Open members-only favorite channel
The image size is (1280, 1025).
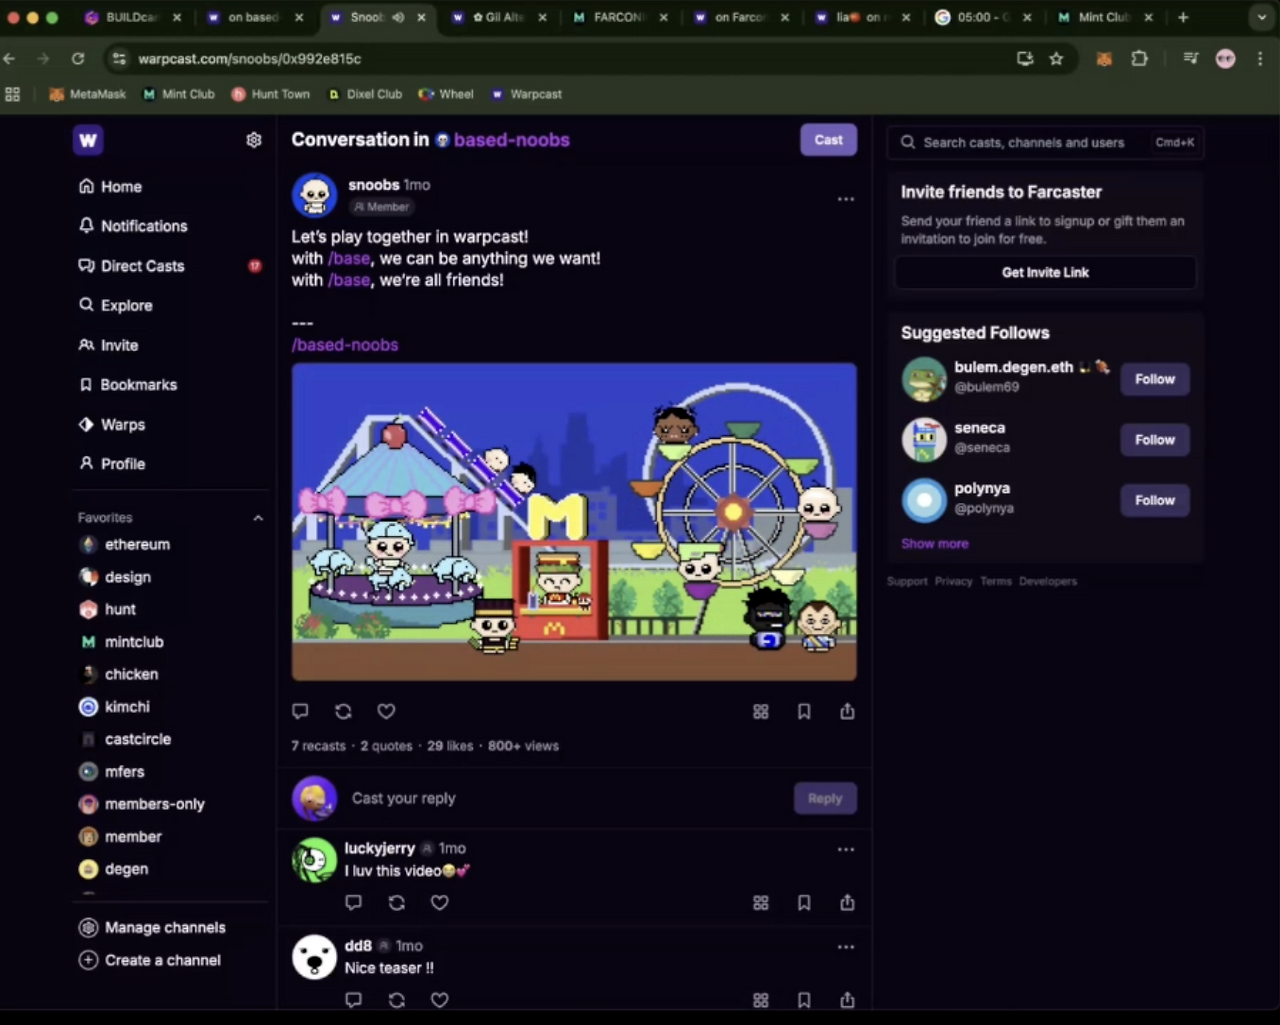pos(142,804)
